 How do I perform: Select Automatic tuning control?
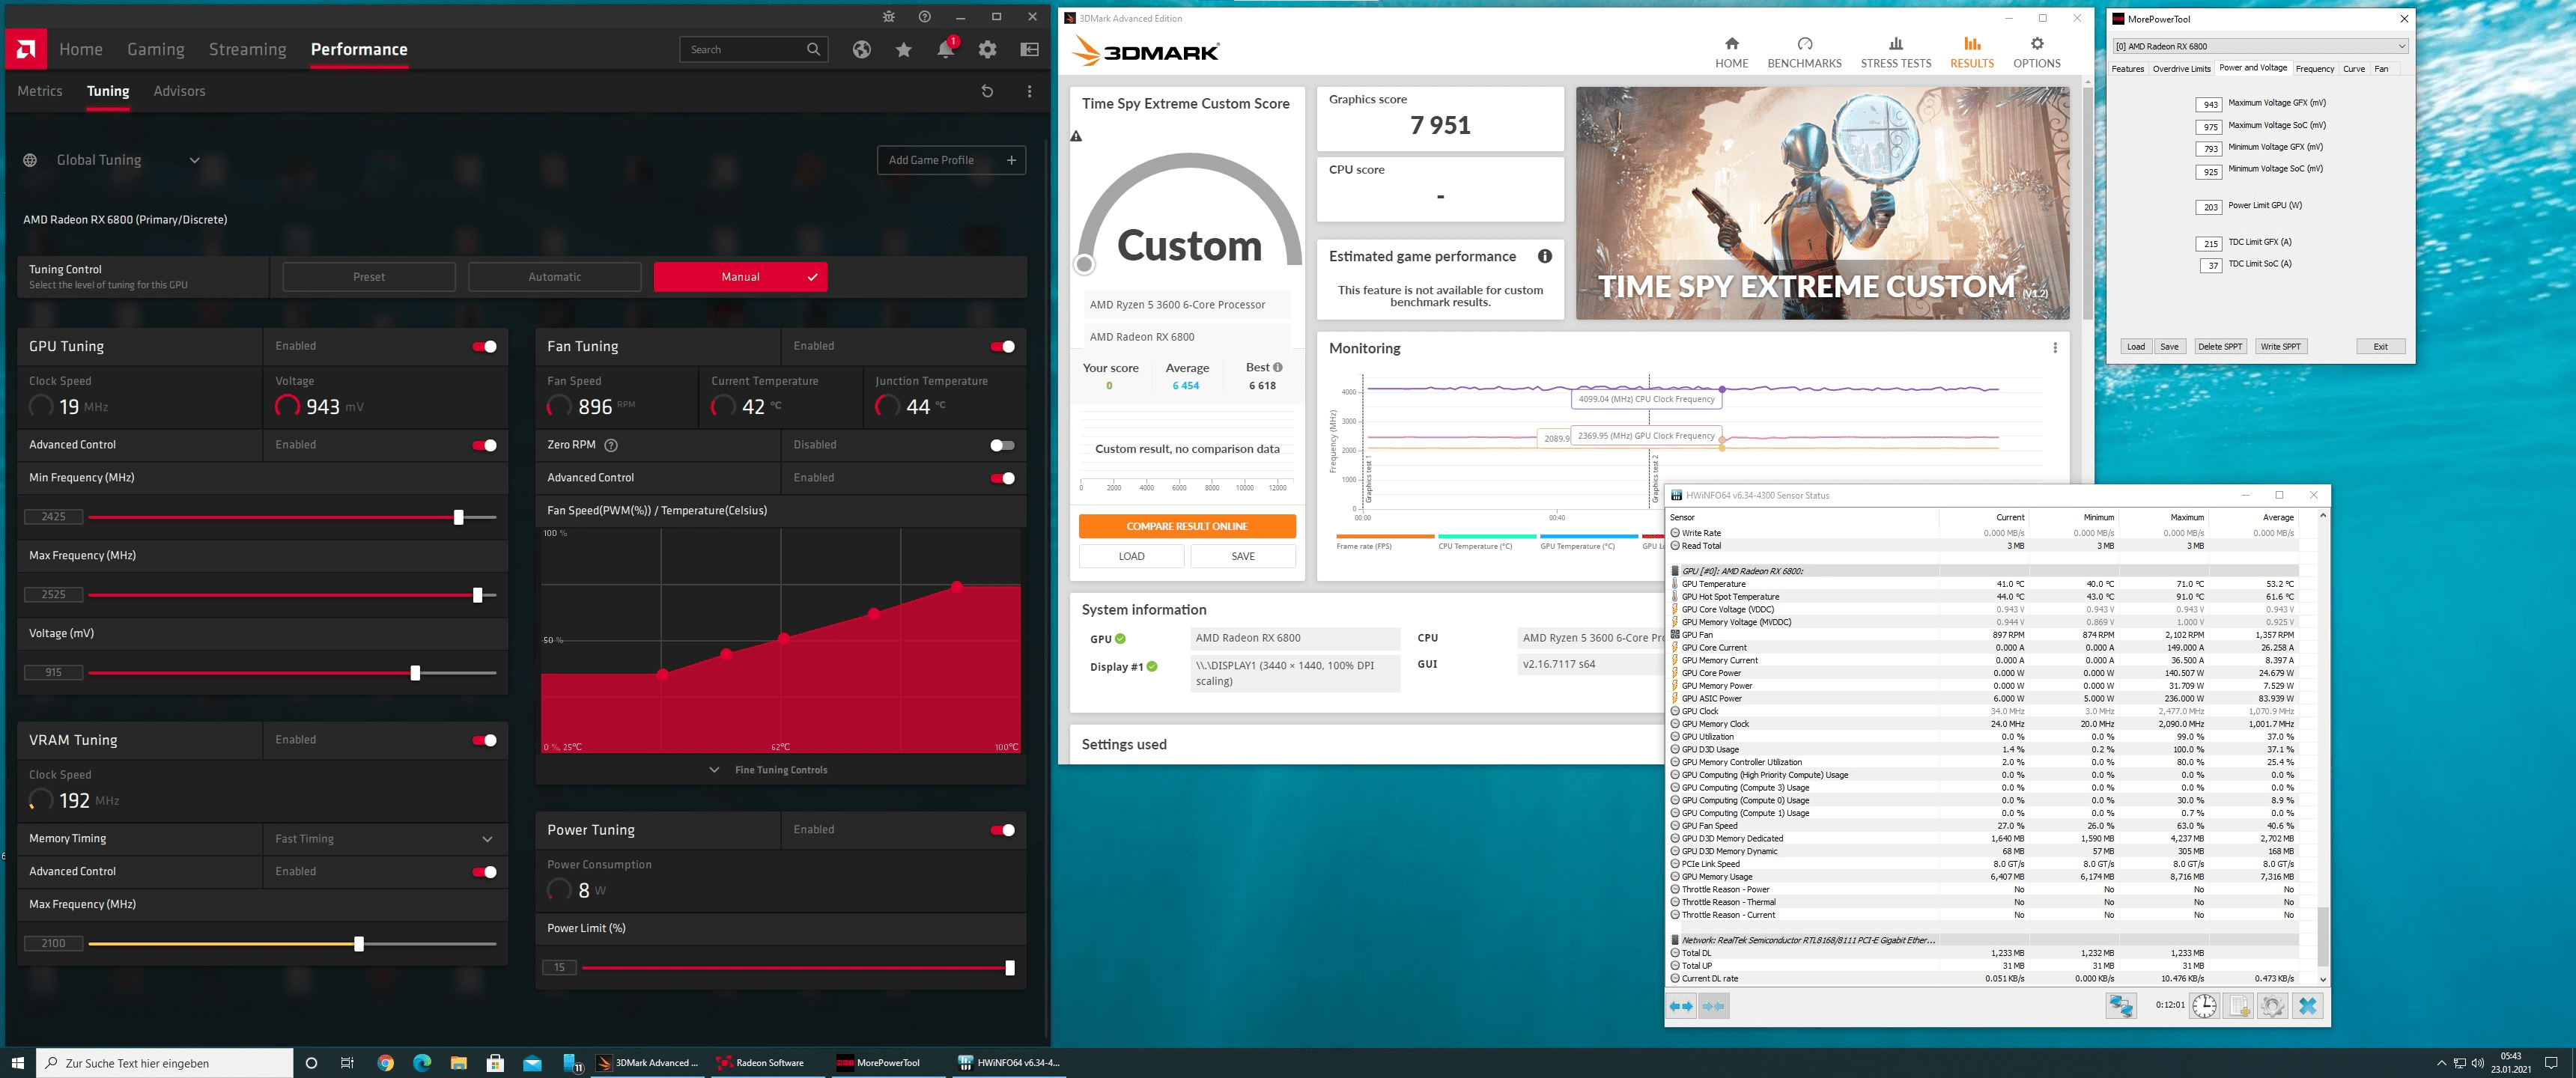pos(554,277)
